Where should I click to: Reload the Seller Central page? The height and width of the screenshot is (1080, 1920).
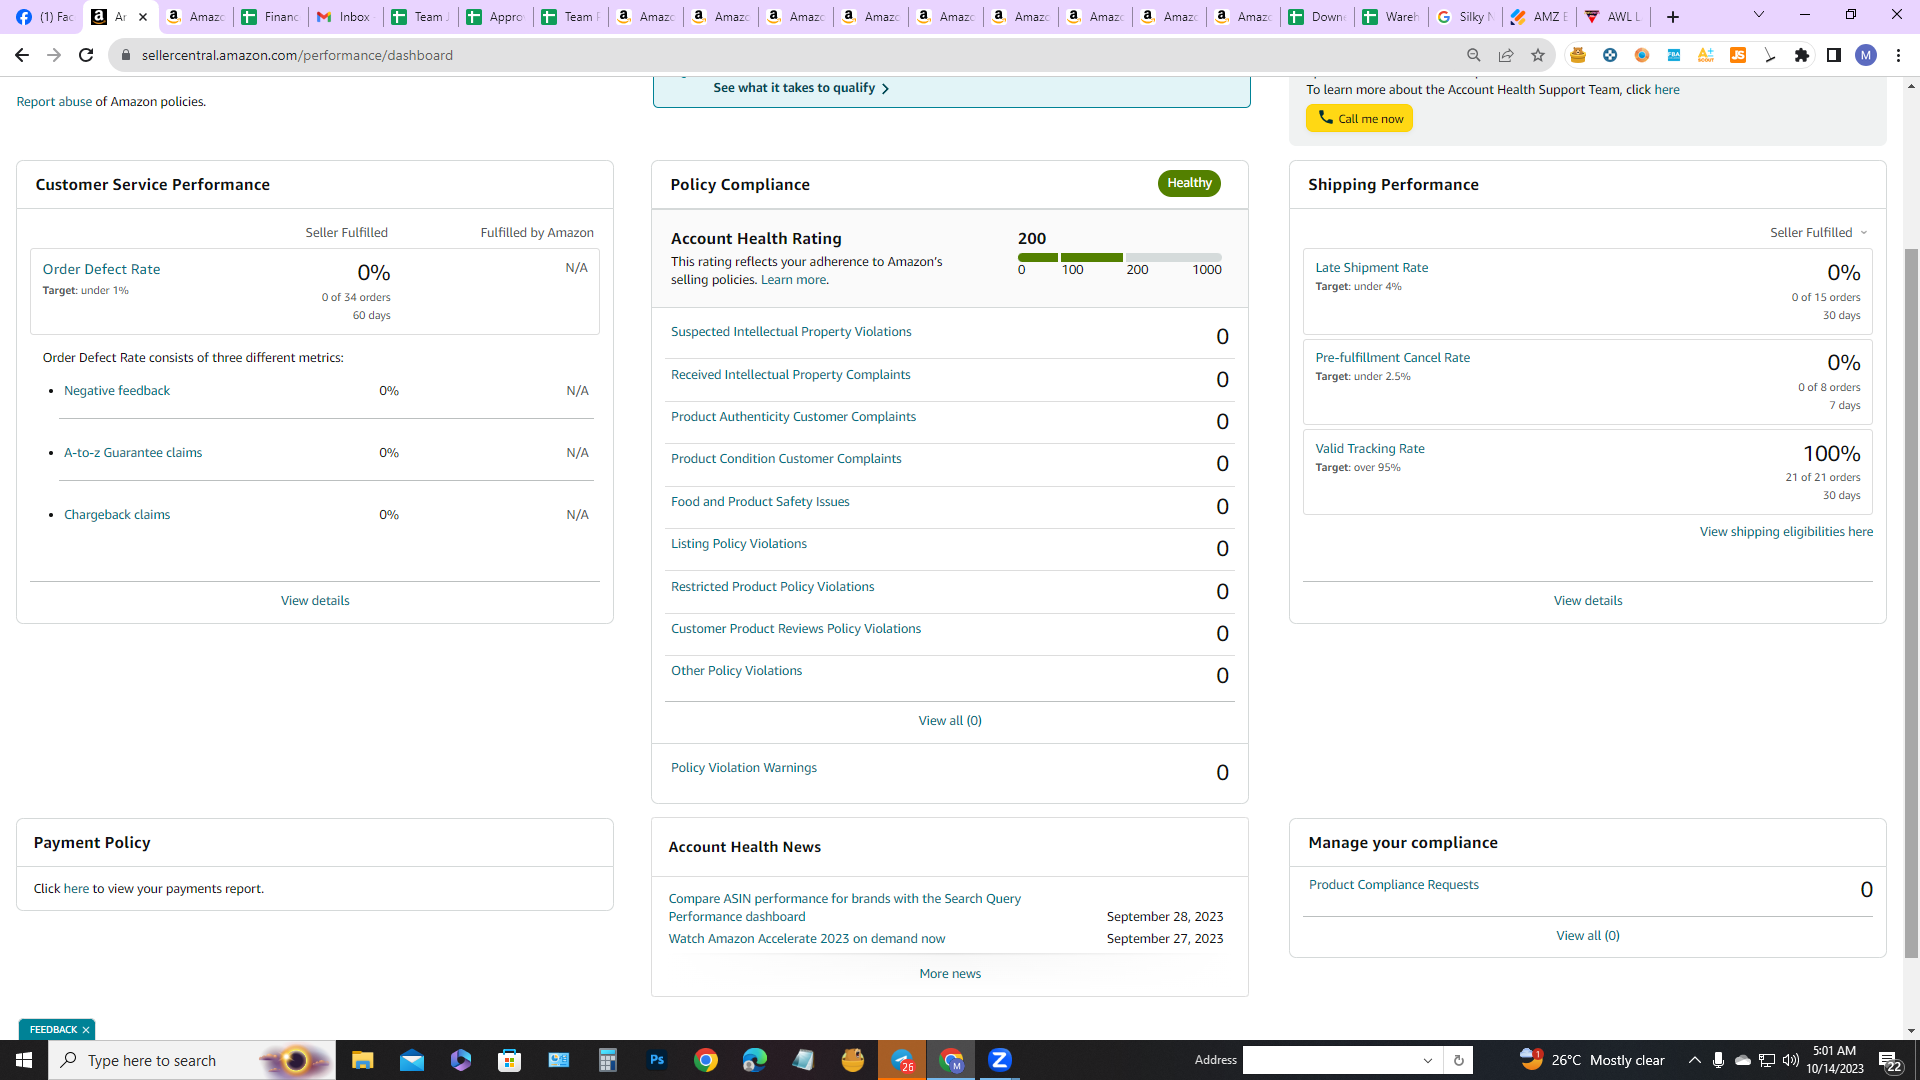click(86, 55)
